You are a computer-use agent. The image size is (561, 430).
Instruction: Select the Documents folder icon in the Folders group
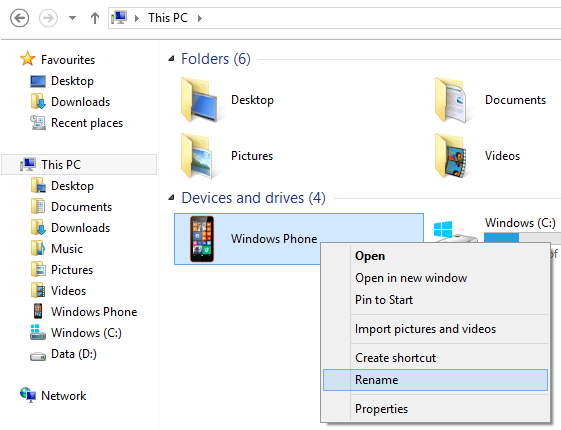click(452, 100)
